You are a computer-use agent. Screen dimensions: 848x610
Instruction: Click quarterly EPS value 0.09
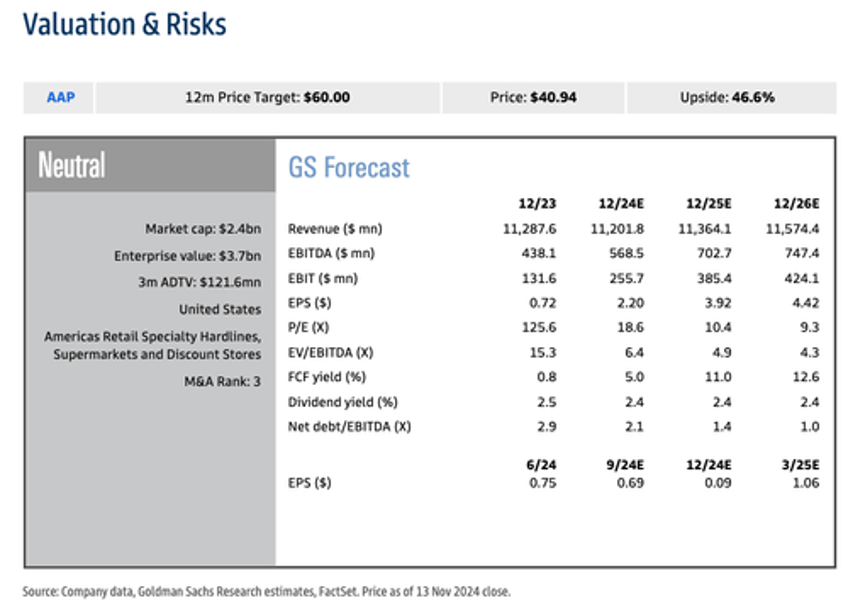coord(718,483)
